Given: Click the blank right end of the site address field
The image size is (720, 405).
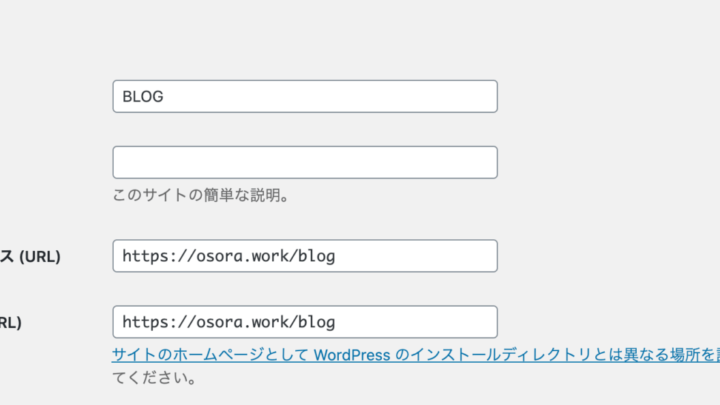Looking at the screenshot, I should (x=470, y=322).
